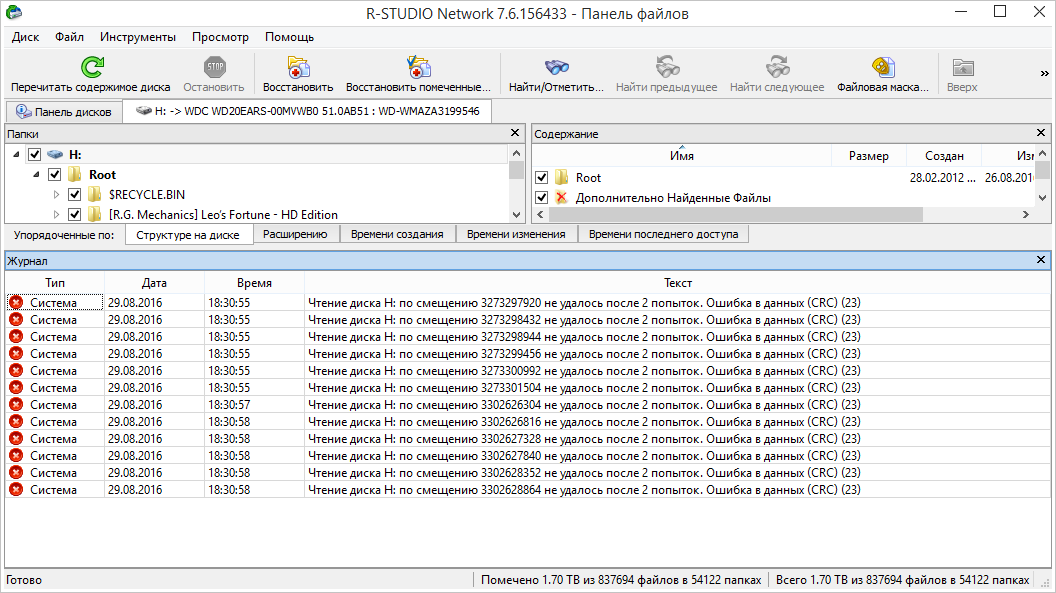This screenshot has width=1056, height=593.
Task: Click the Root folder icon in tree
Action: click(74, 175)
